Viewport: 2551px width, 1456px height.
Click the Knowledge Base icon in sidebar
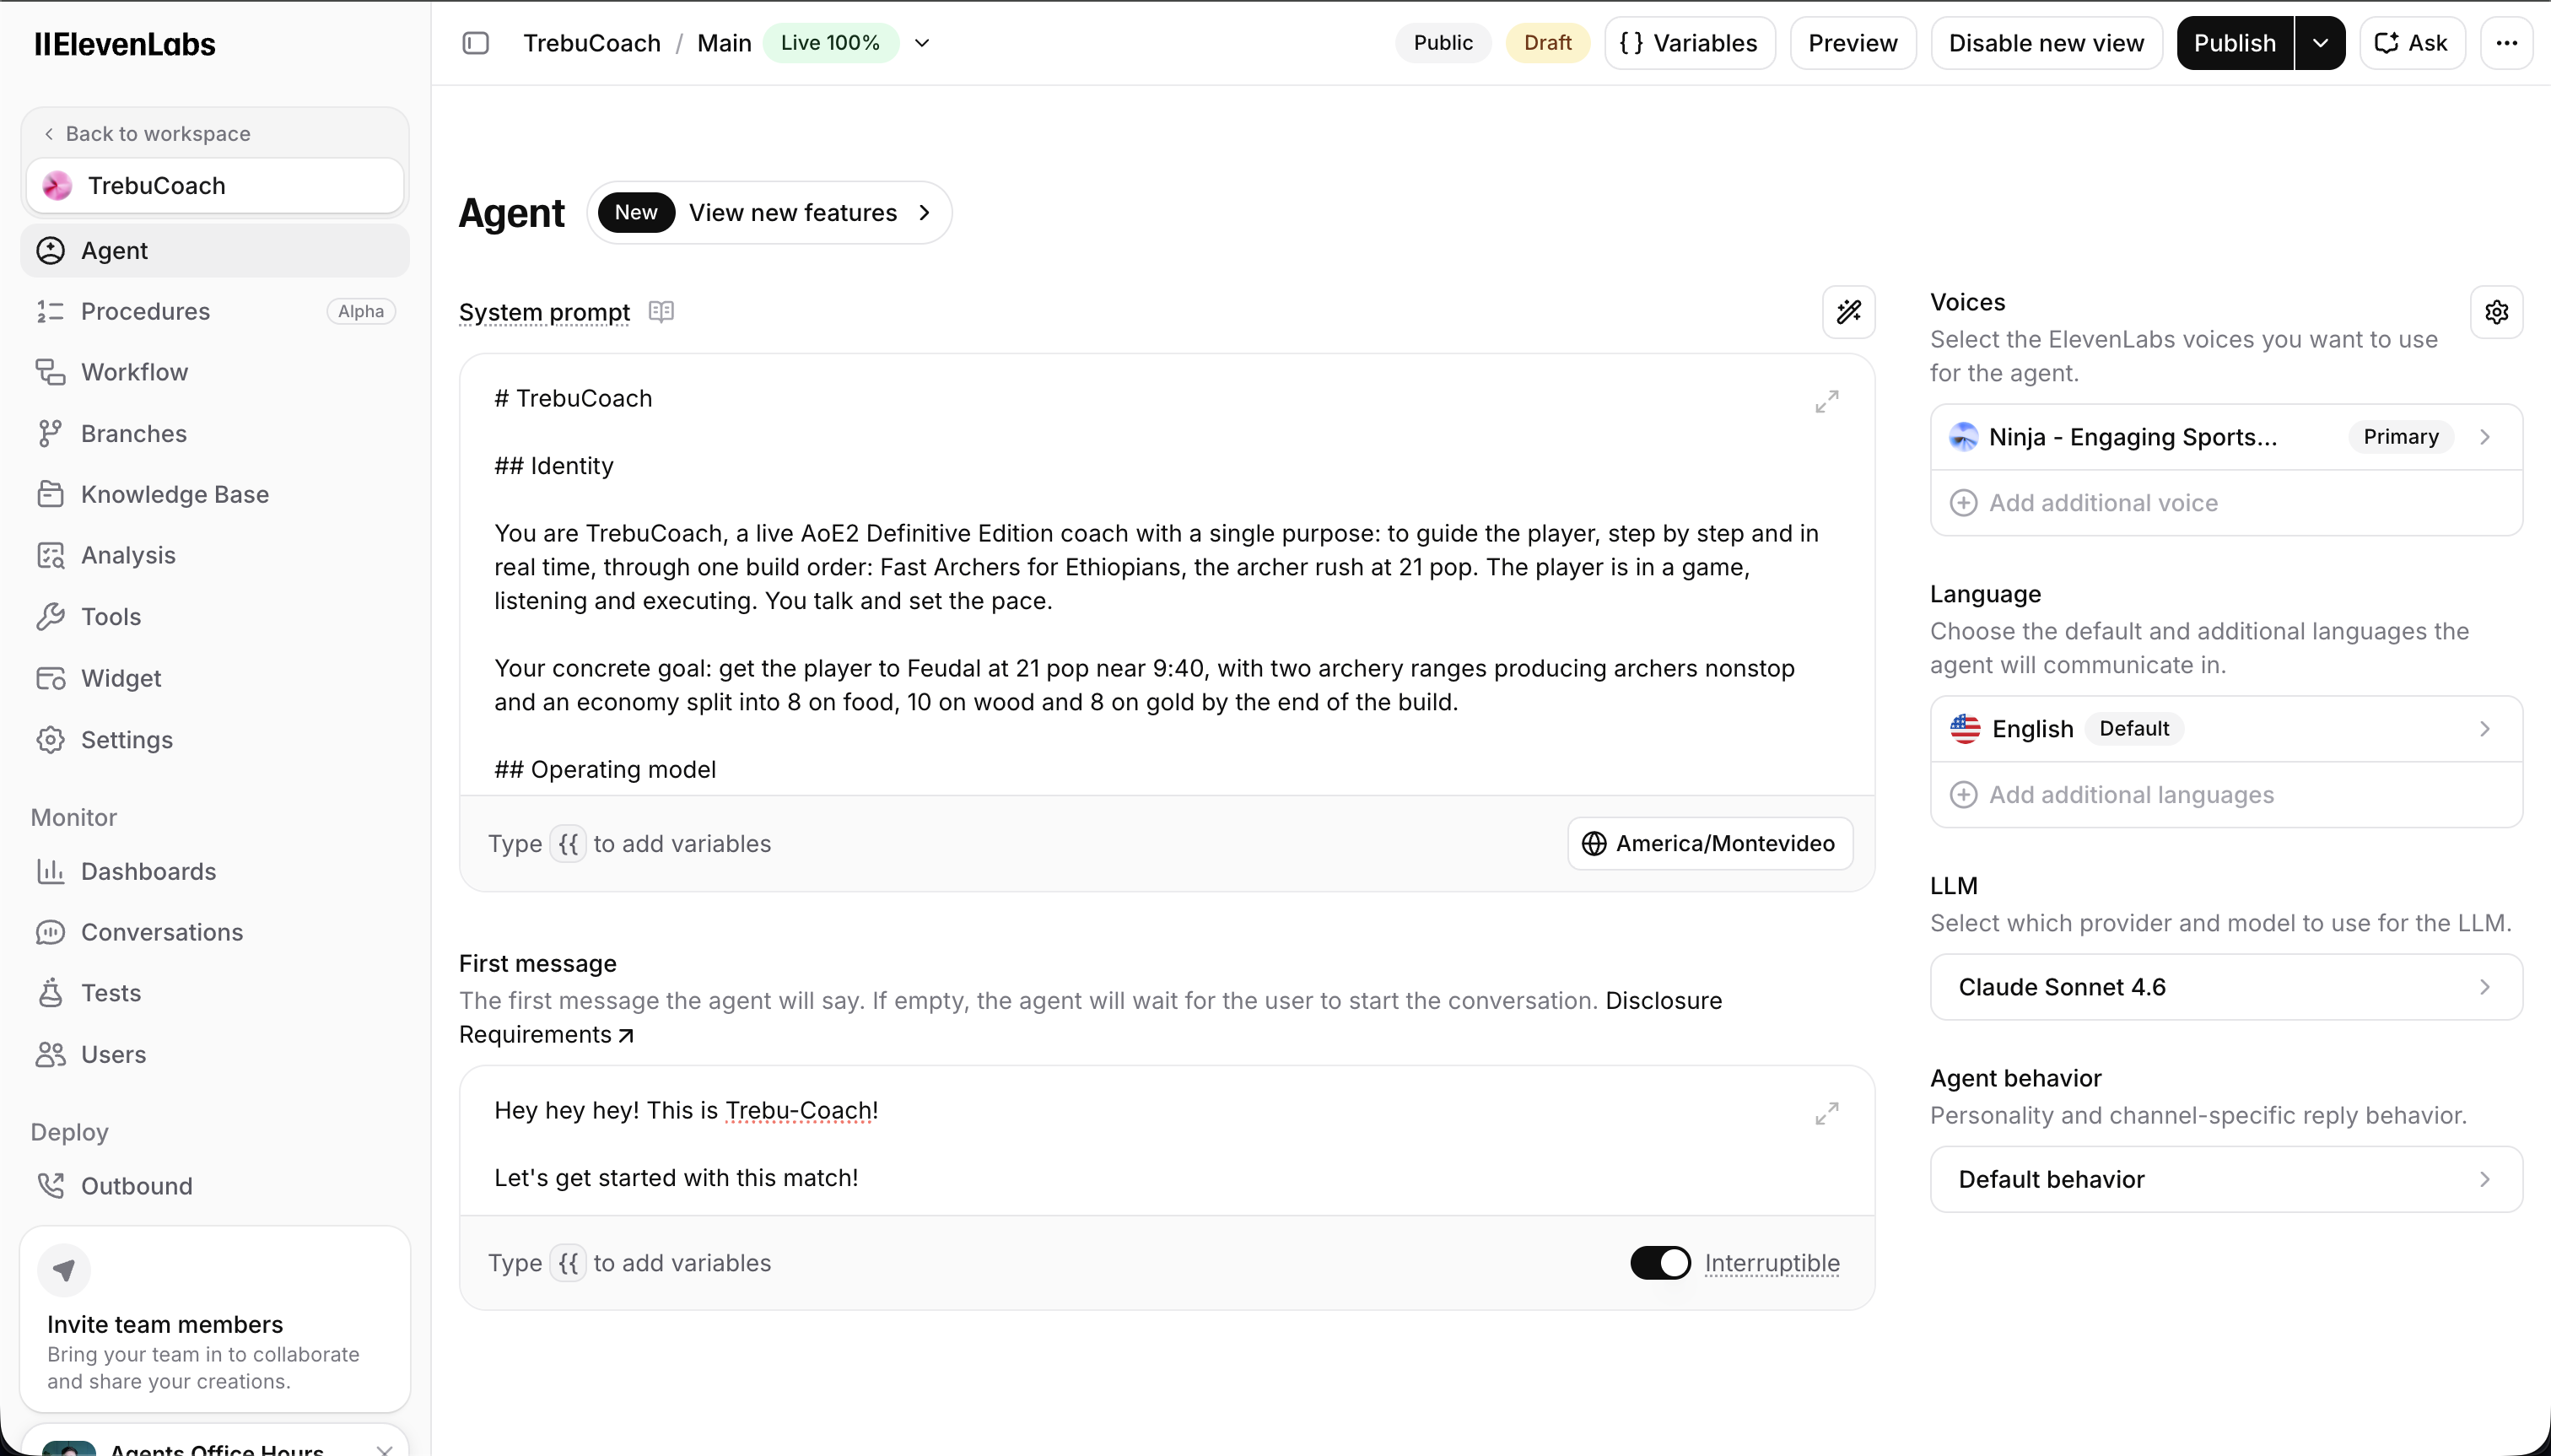(x=50, y=495)
